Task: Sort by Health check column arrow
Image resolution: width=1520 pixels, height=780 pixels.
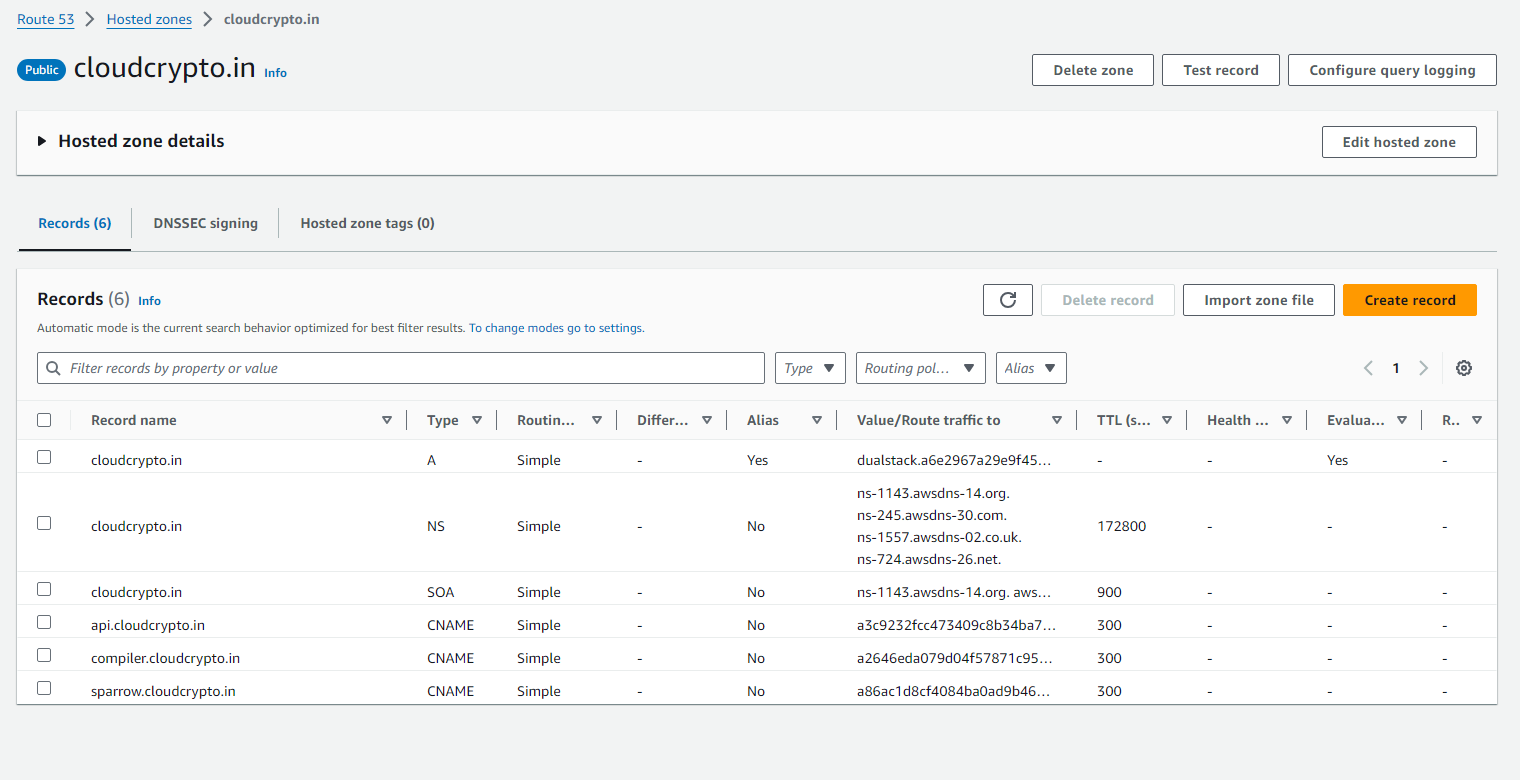Action: pos(1287,421)
